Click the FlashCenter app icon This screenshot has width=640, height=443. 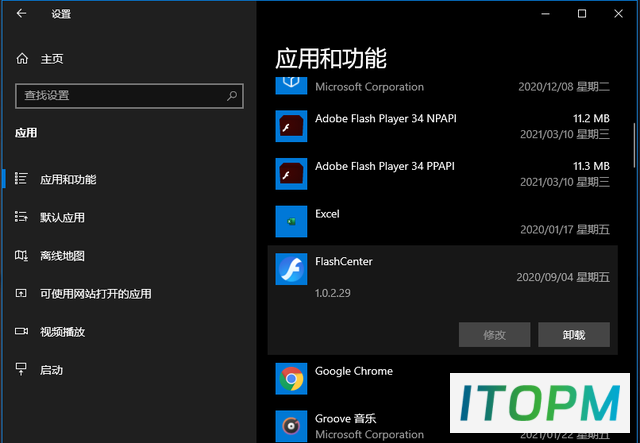pos(291,269)
